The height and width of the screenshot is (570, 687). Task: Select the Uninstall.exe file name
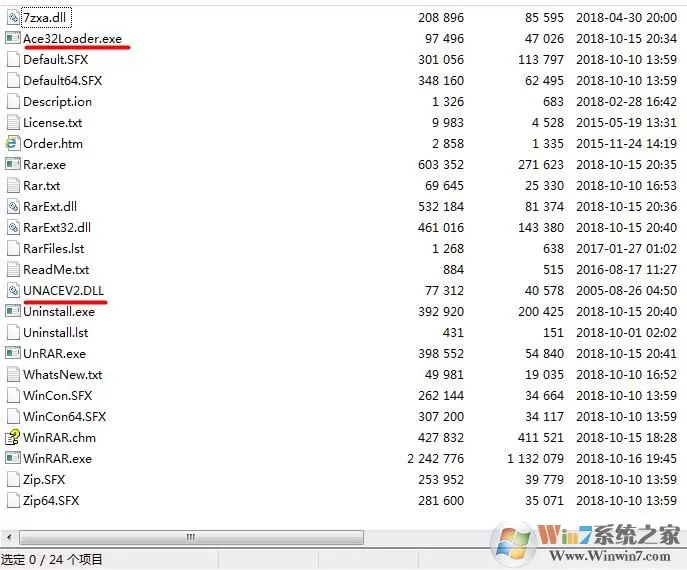tap(59, 312)
